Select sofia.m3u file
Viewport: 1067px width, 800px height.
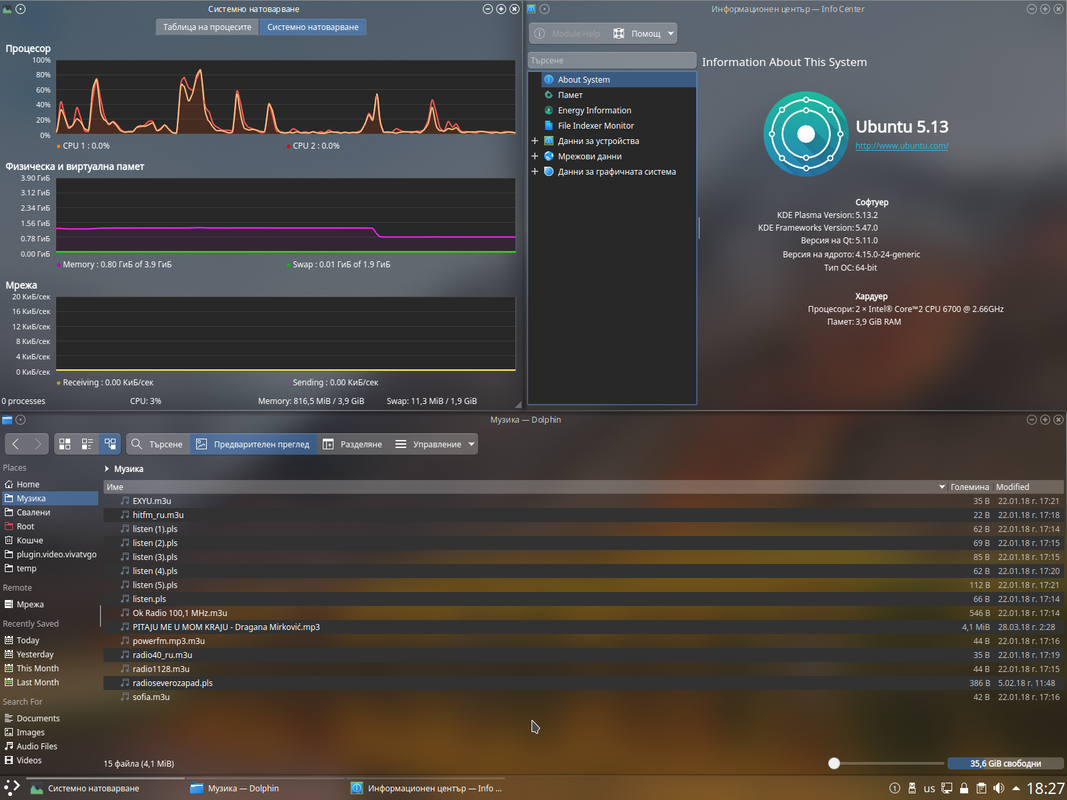click(151, 697)
